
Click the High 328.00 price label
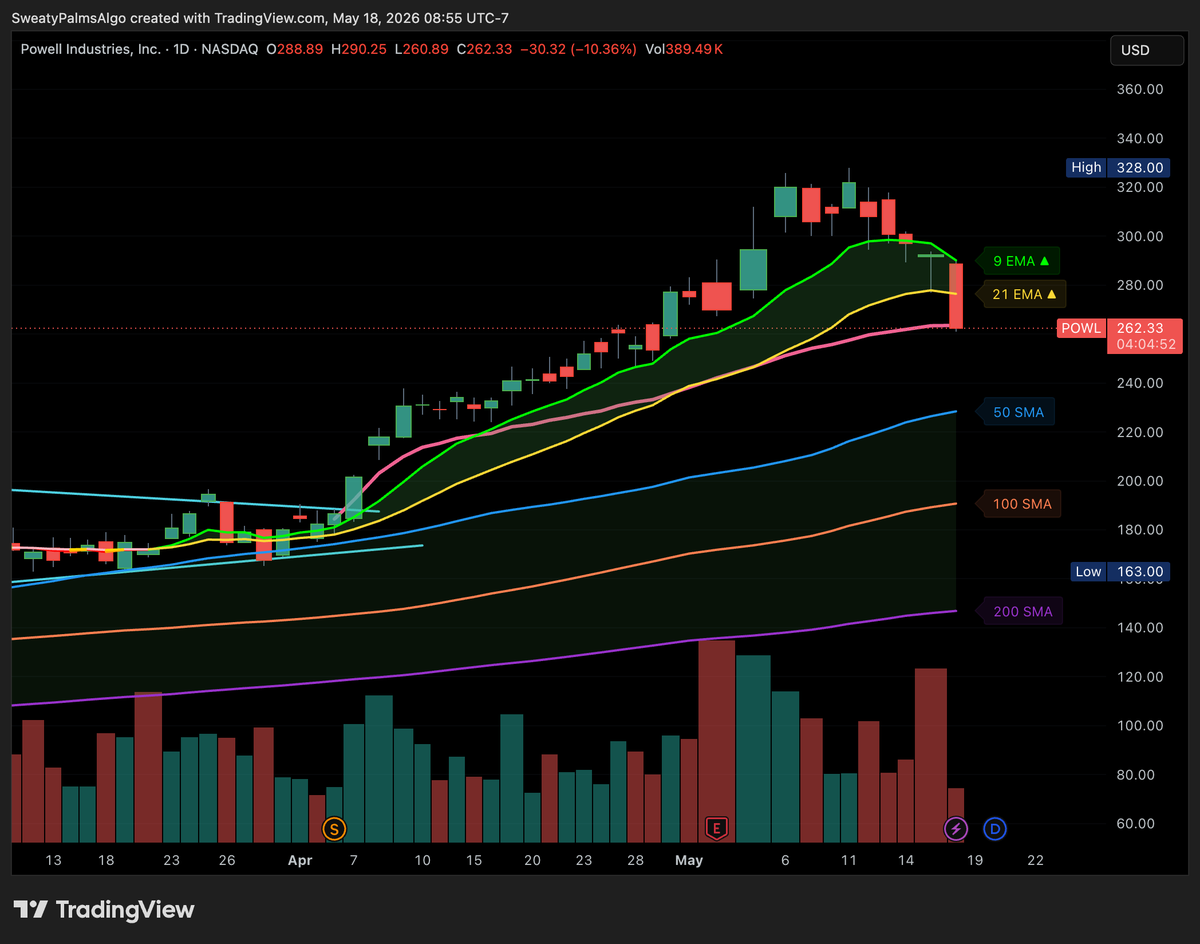pos(1116,168)
